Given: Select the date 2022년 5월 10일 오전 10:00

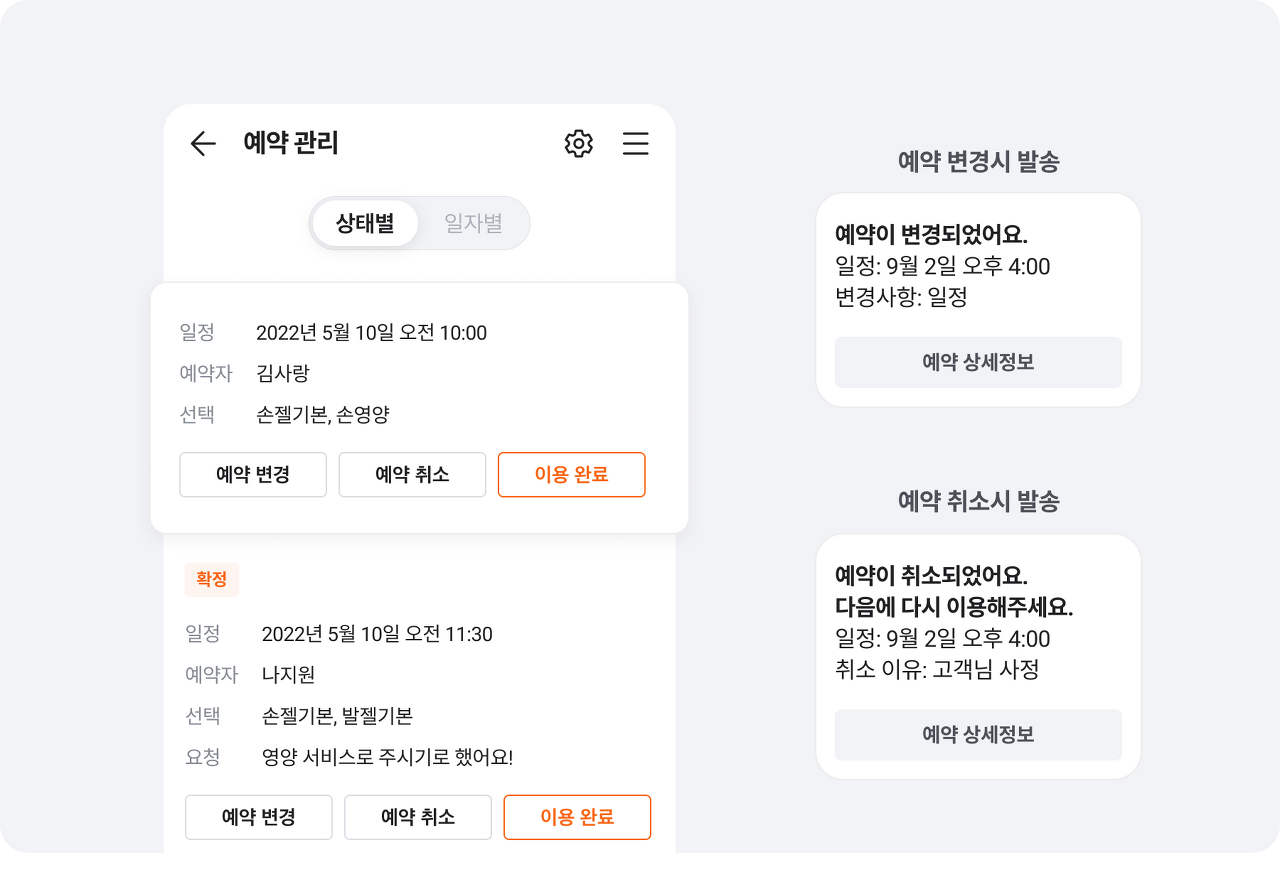Looking at the screenshot, I should [x=372, y=333].
